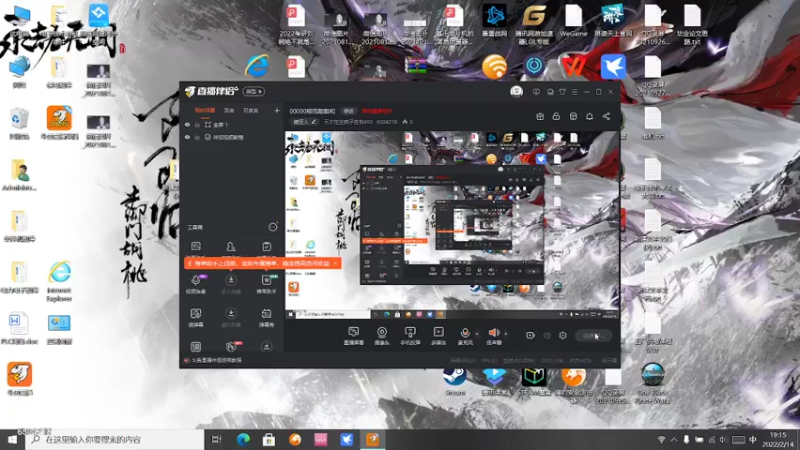Open the WeGame desktop shortcut
This screenshot has width=800, height=450.
(x=573, y=22)
